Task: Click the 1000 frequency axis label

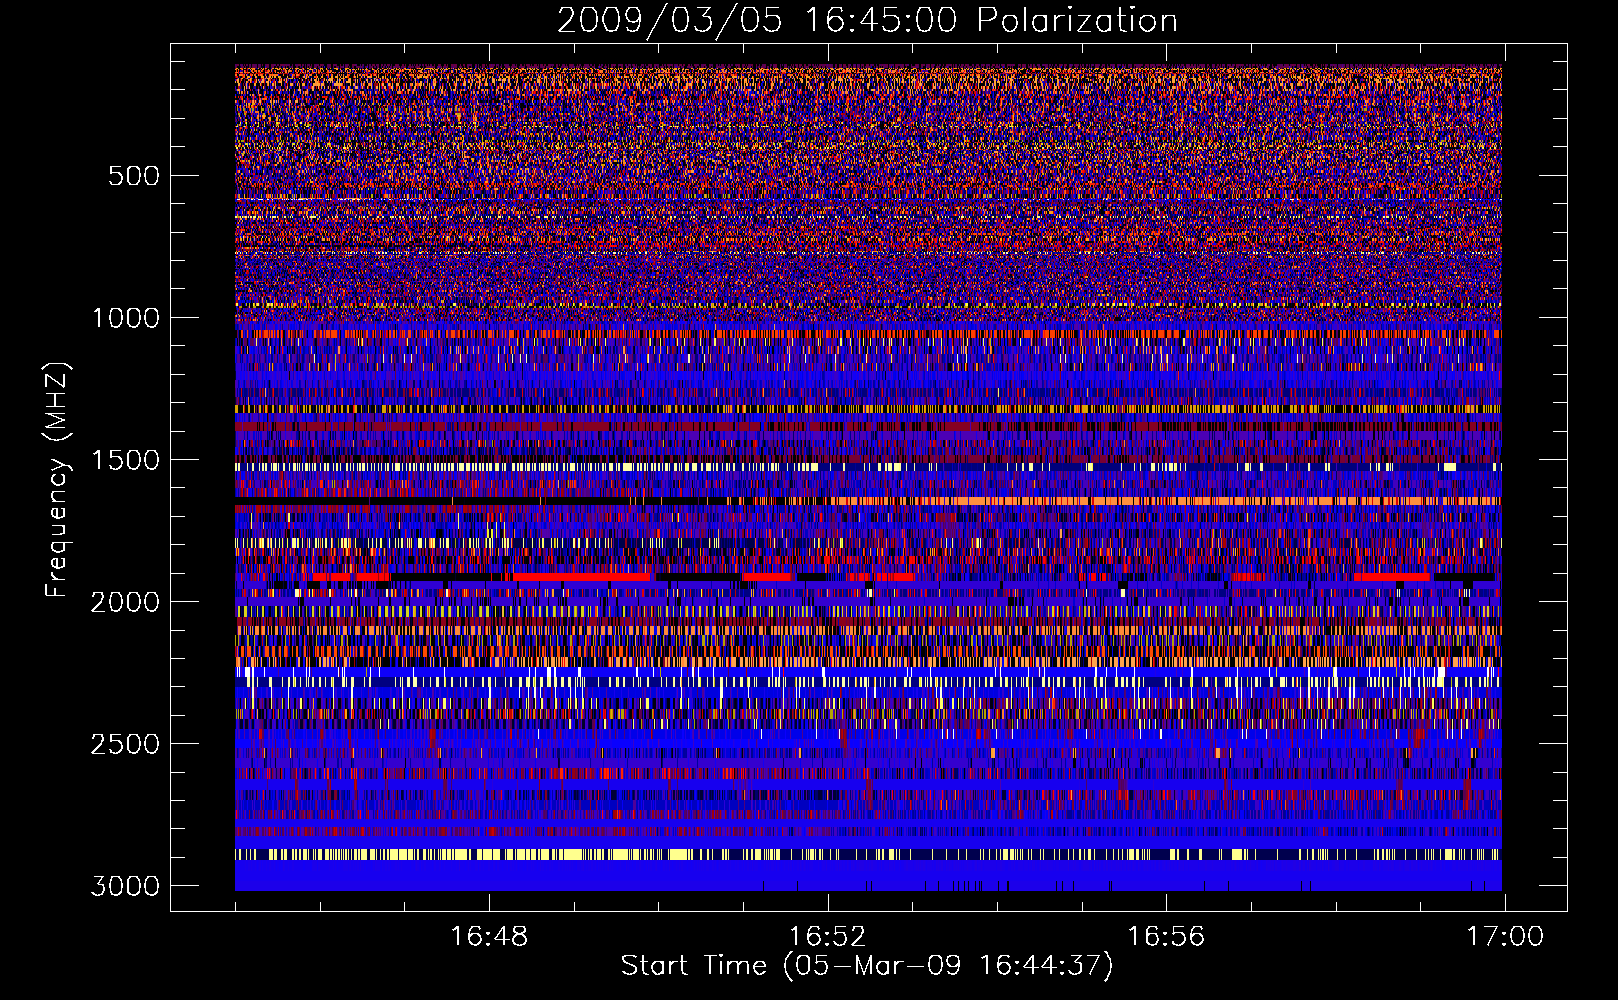Action: click(125, 318)
